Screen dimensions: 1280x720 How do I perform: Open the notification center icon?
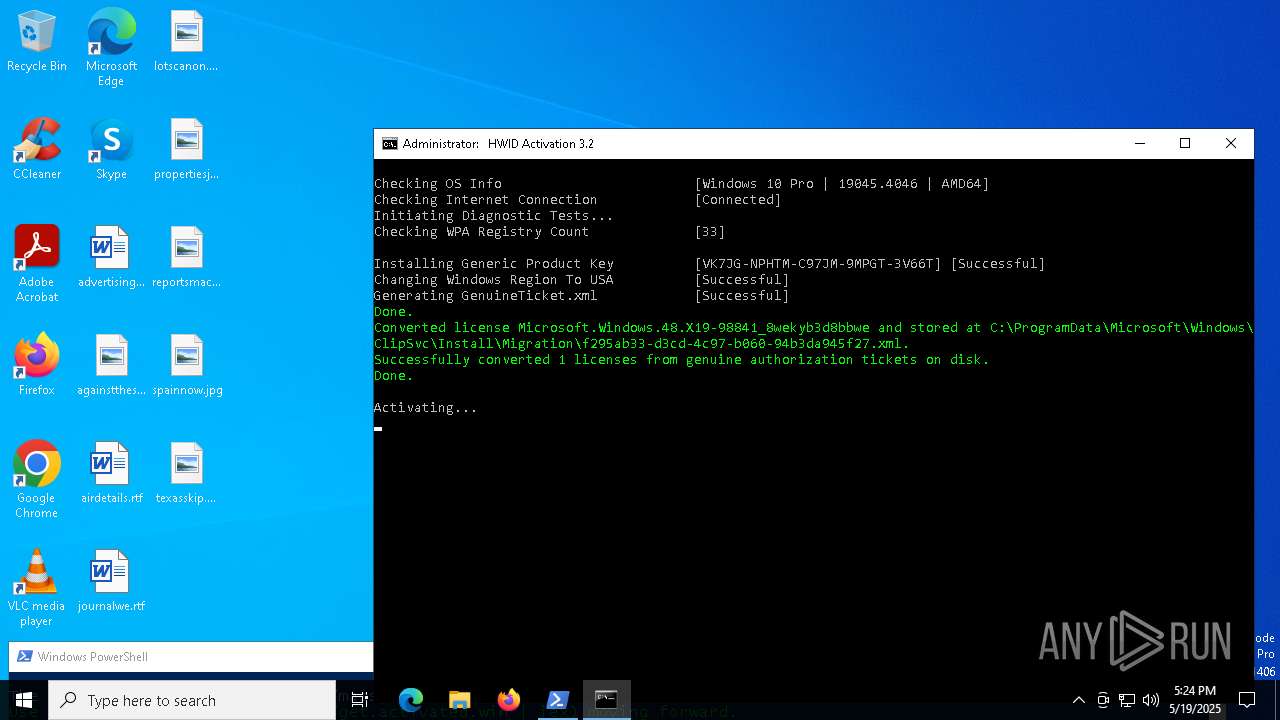[1247, 700]
